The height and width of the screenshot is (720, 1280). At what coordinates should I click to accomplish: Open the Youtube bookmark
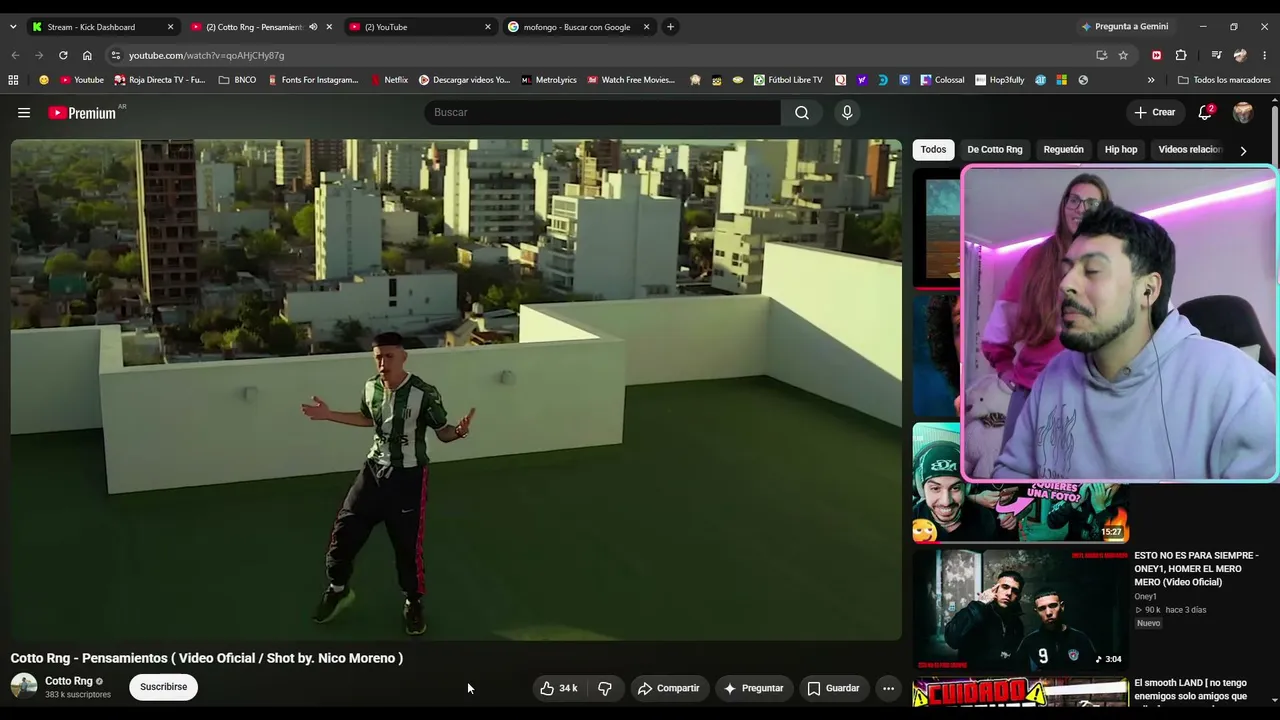(82, 80)
